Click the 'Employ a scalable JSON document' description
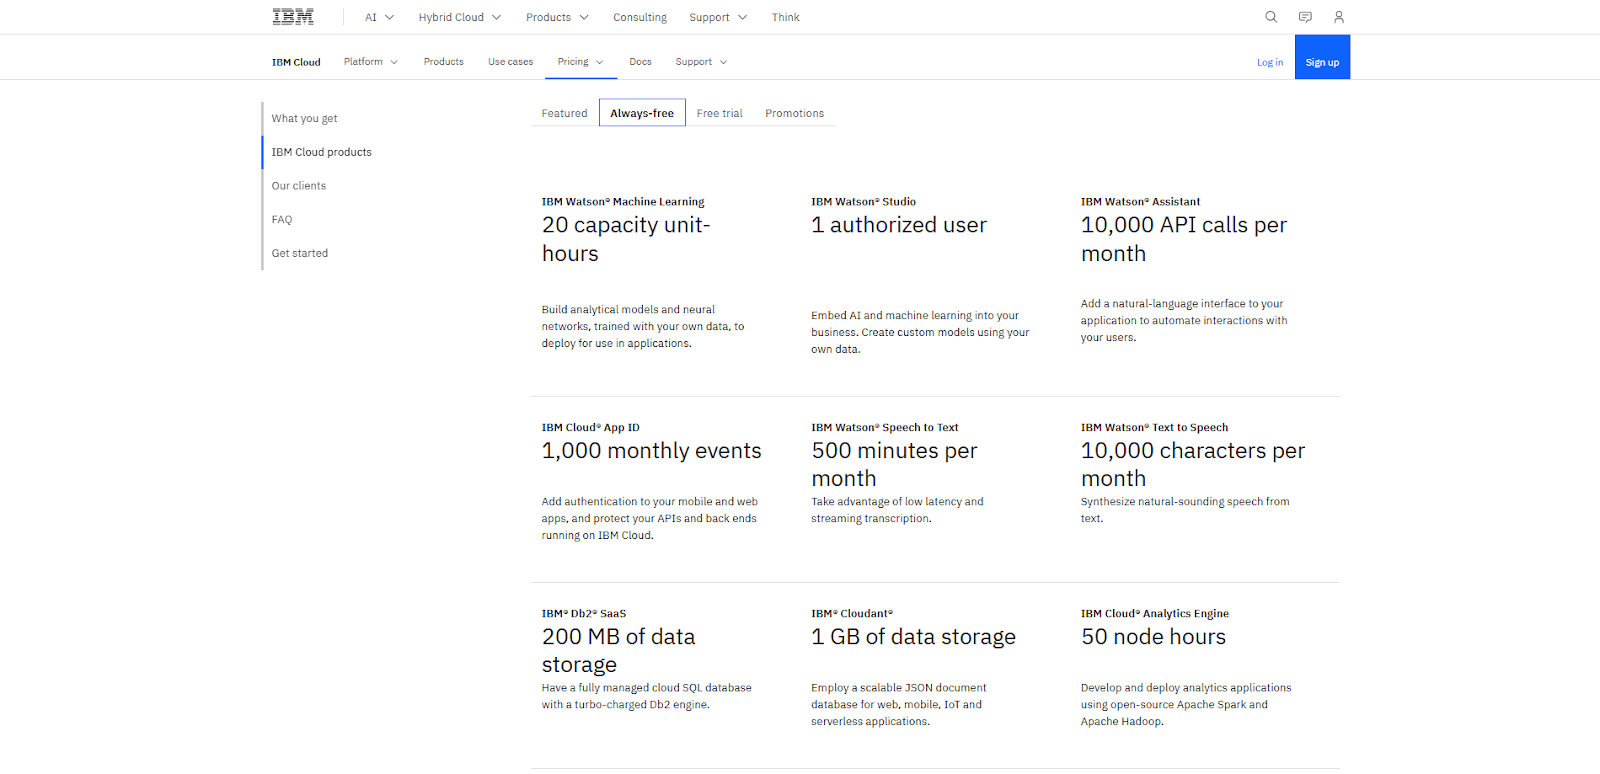Image resolution: width=1600 pixels, height=774 pixels. coord(899,705)
